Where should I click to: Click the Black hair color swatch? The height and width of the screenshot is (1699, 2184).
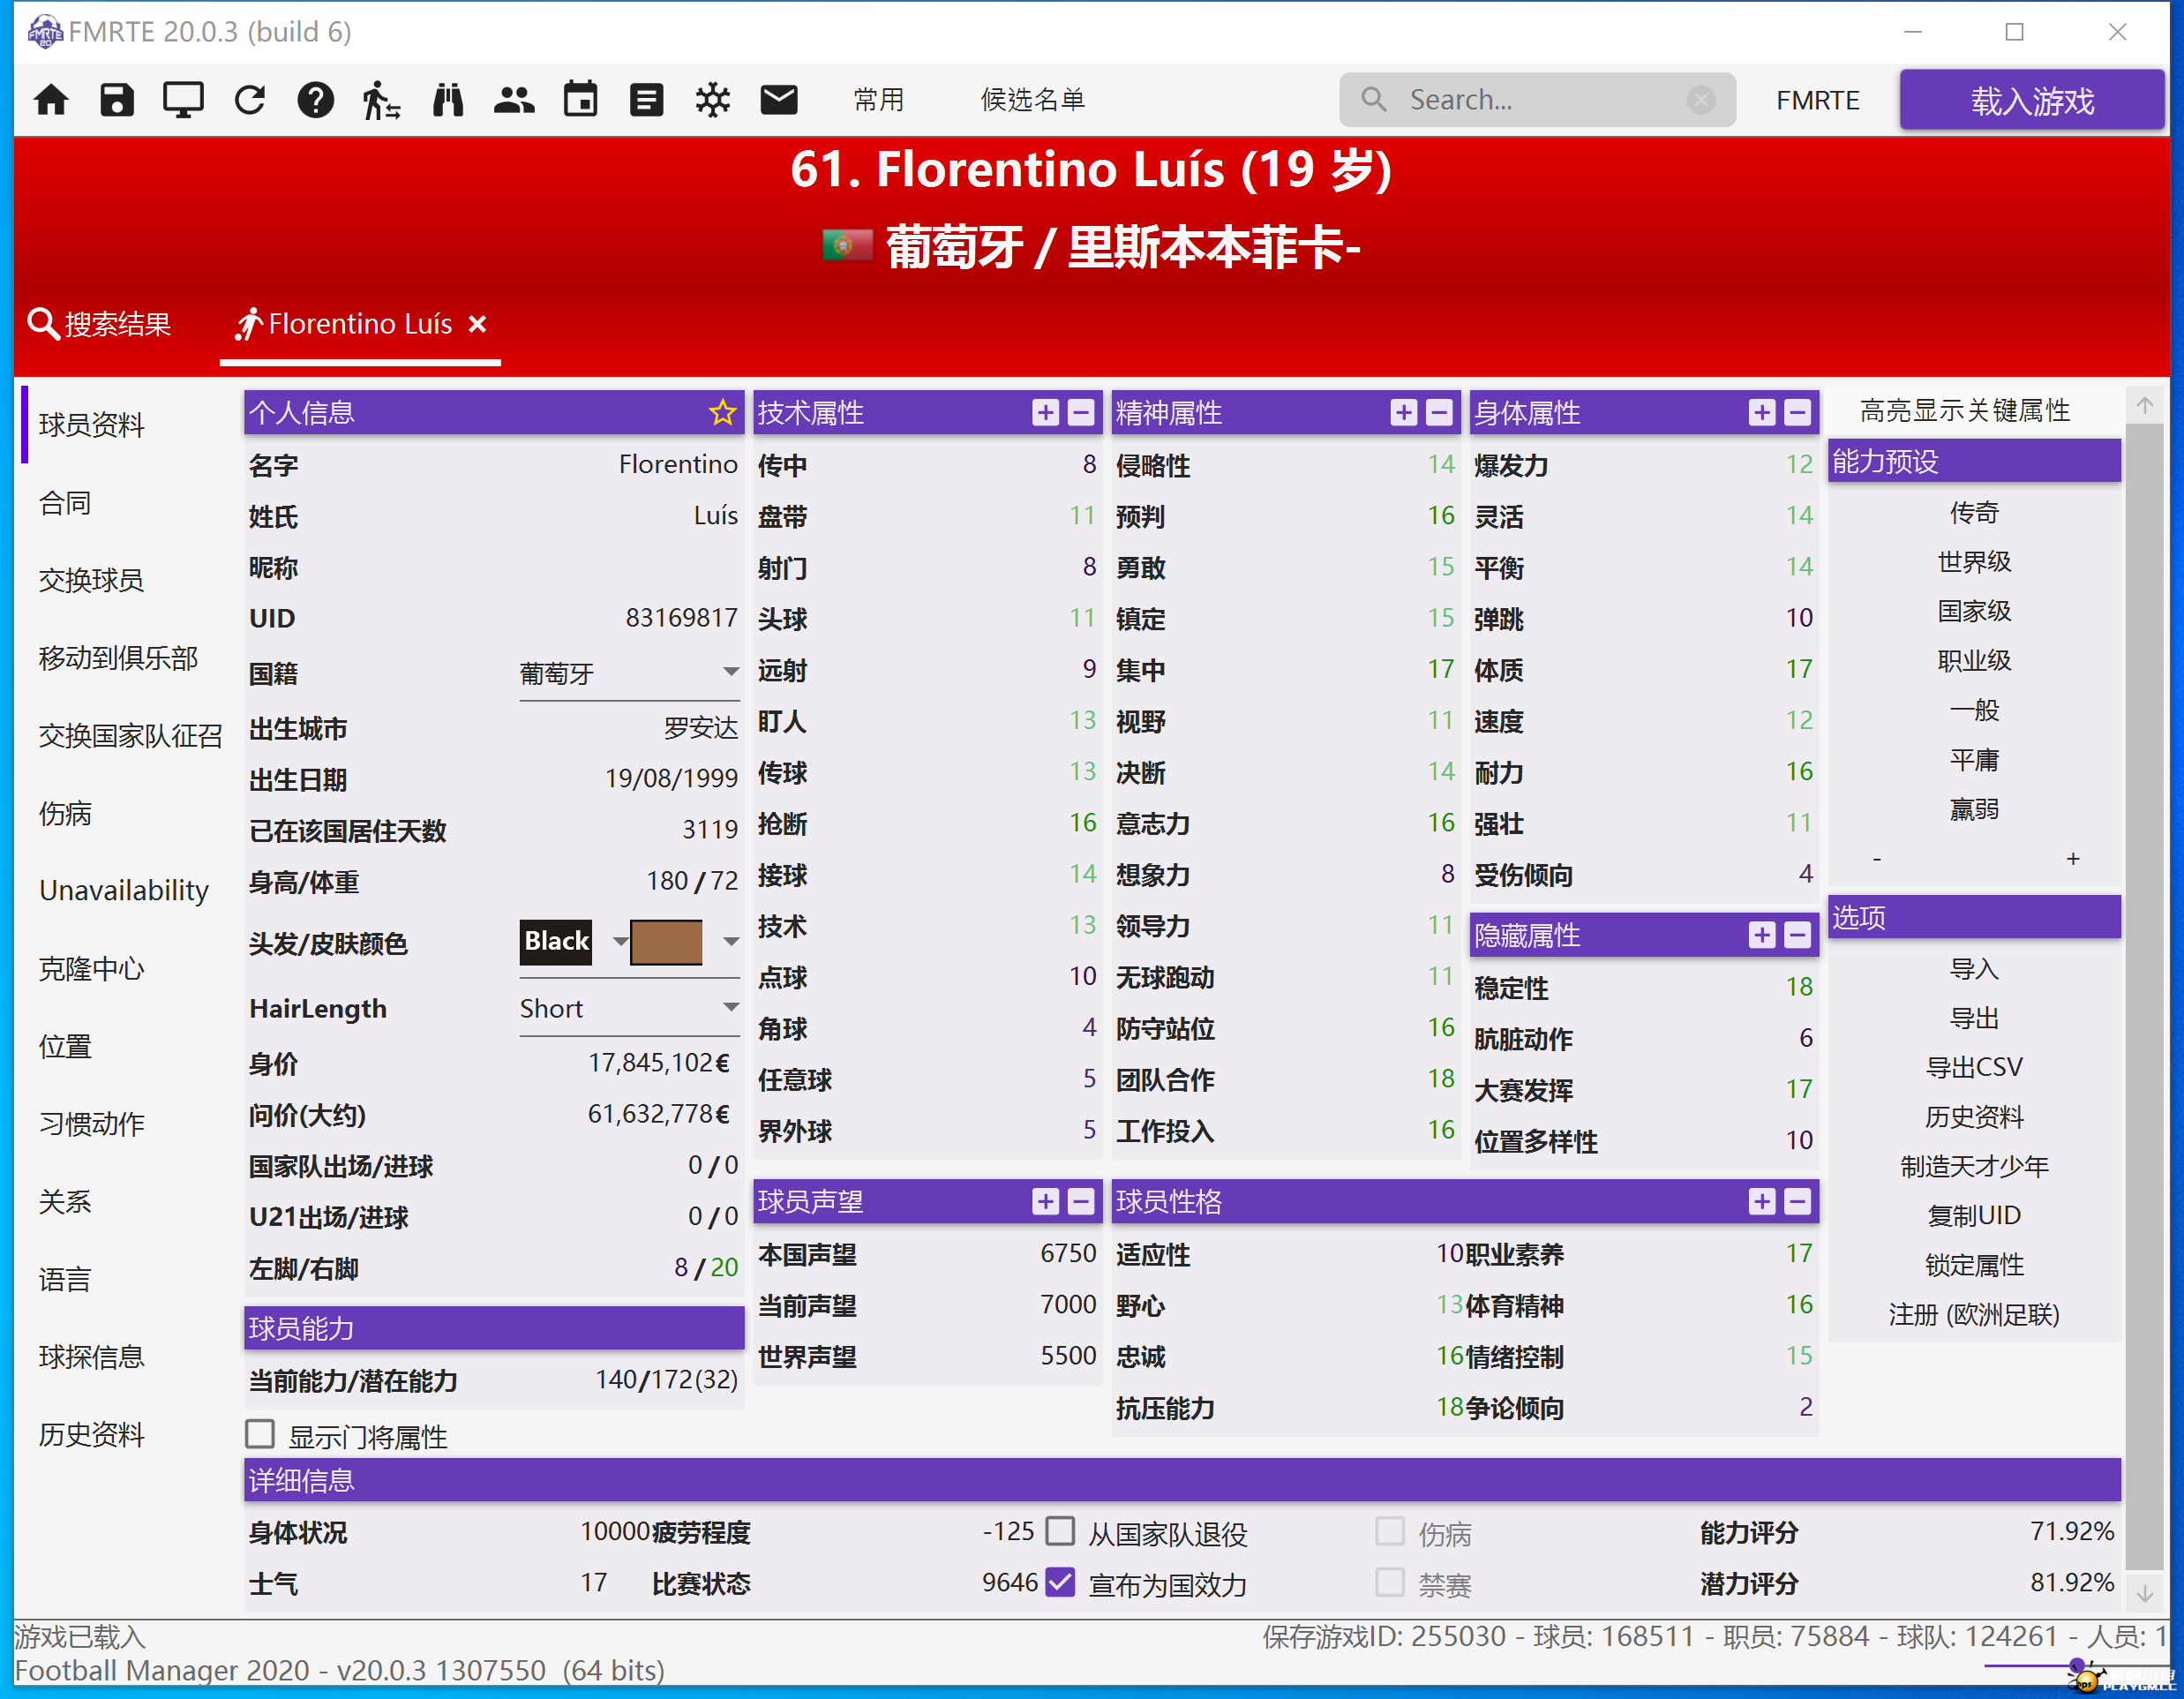(x=556, y=941)
